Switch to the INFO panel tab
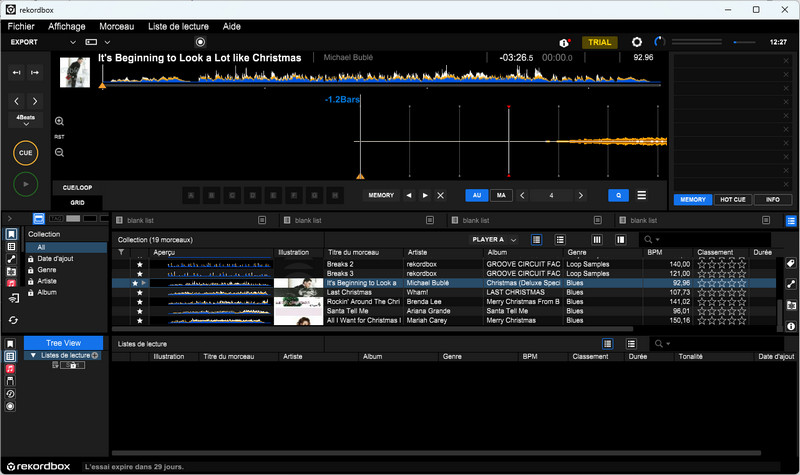 [x=772, y=199]
